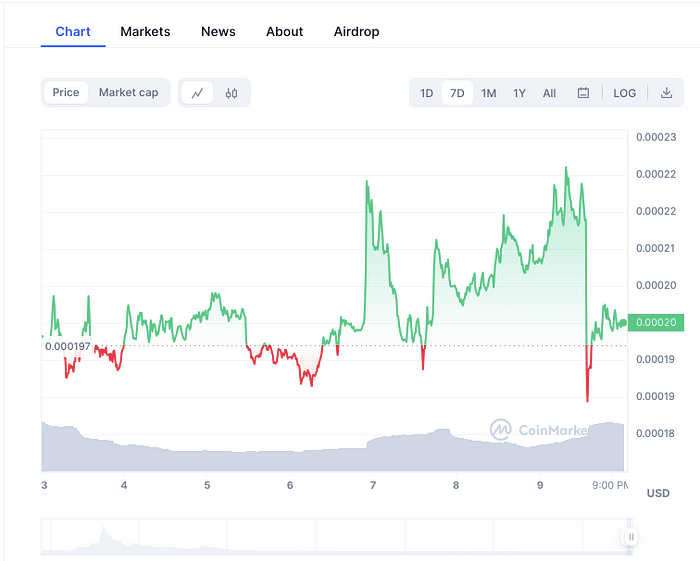700x561 pixels.
Task: Open the News tab
Action: click(x=218, y=32)
